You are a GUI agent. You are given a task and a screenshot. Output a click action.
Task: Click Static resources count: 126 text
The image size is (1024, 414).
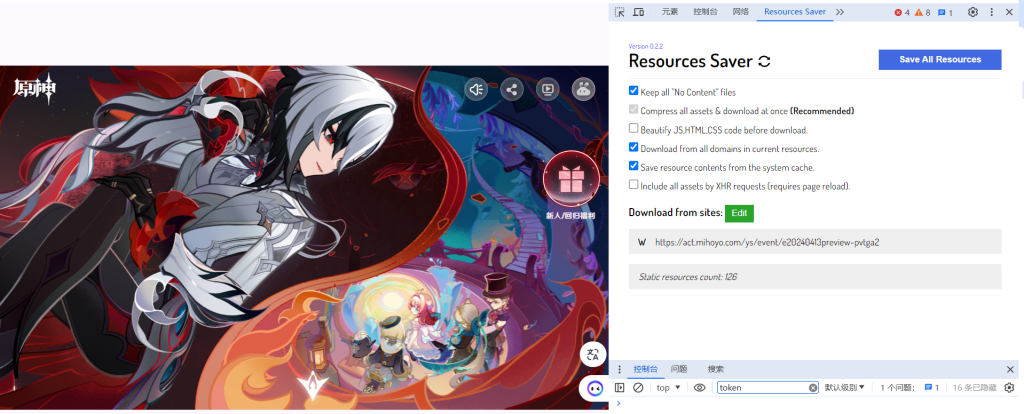click(x=688, y=277)
